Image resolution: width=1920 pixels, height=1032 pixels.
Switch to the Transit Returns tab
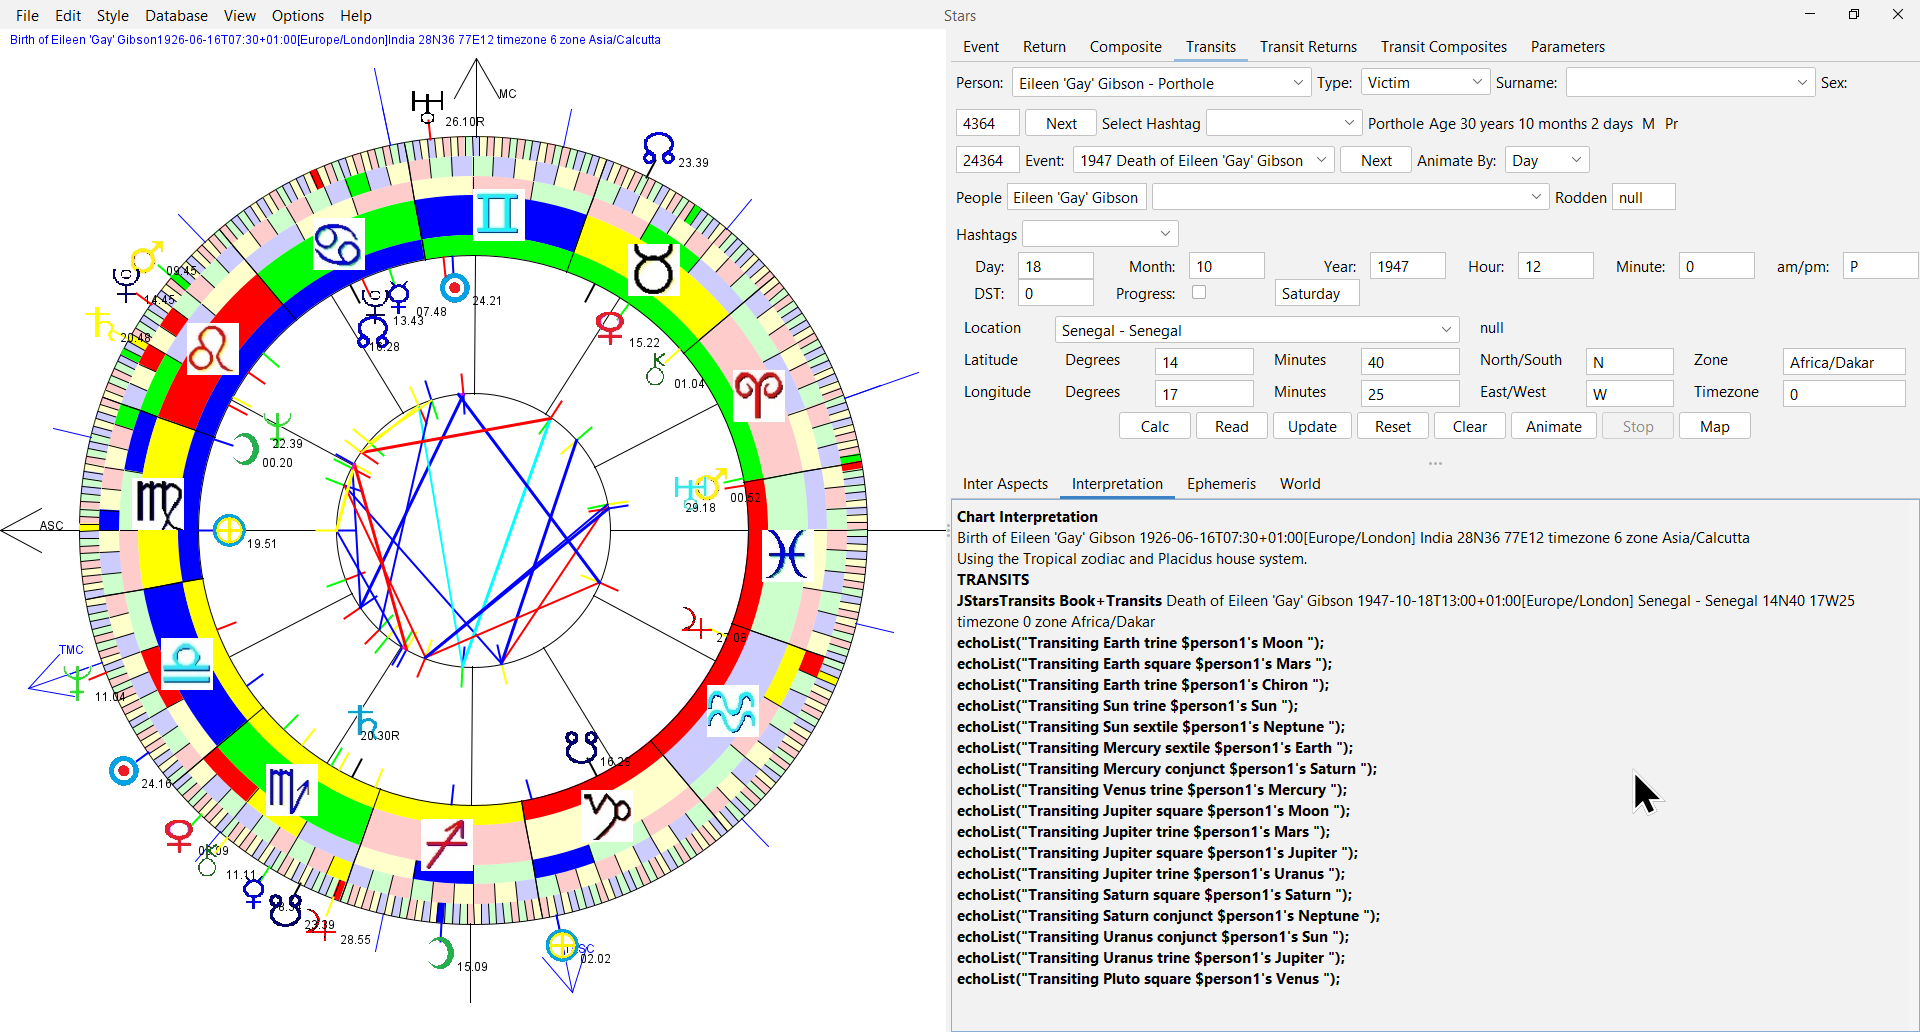(x=1307, y=47)
